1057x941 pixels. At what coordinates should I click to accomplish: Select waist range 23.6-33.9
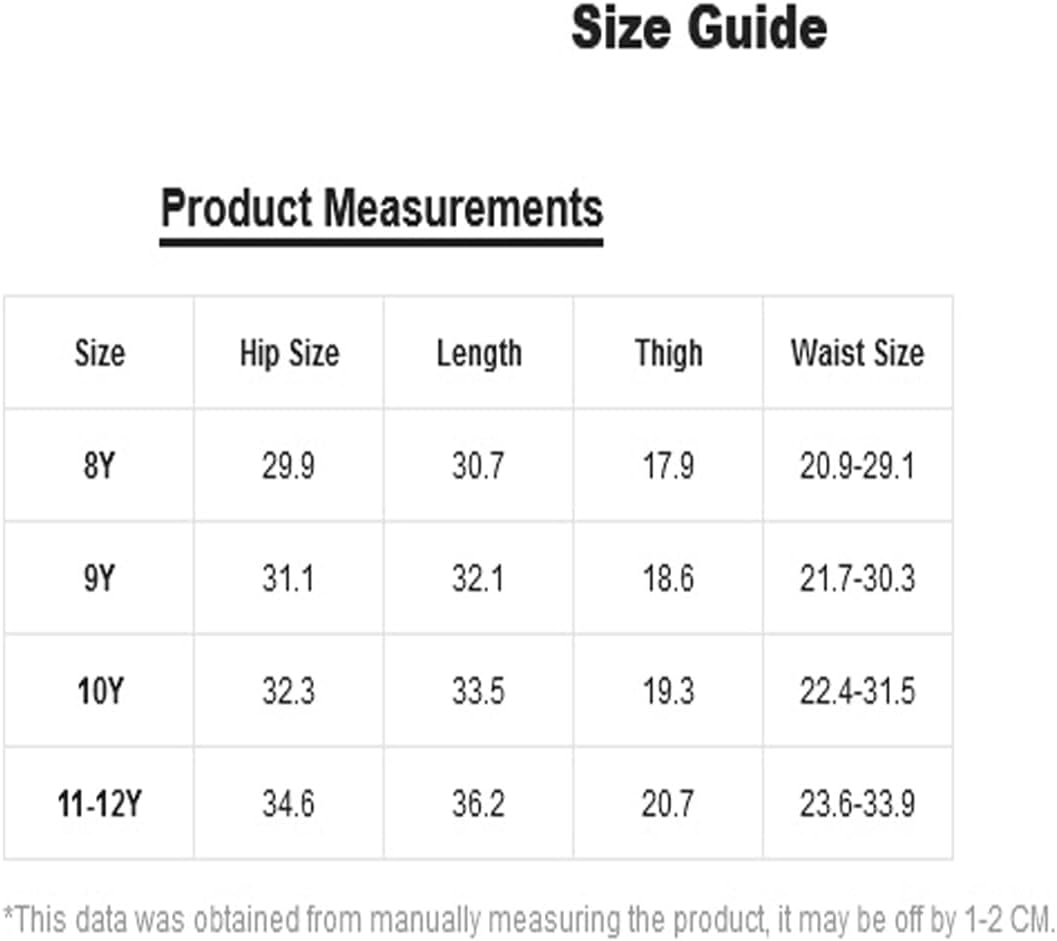(857, 803)
